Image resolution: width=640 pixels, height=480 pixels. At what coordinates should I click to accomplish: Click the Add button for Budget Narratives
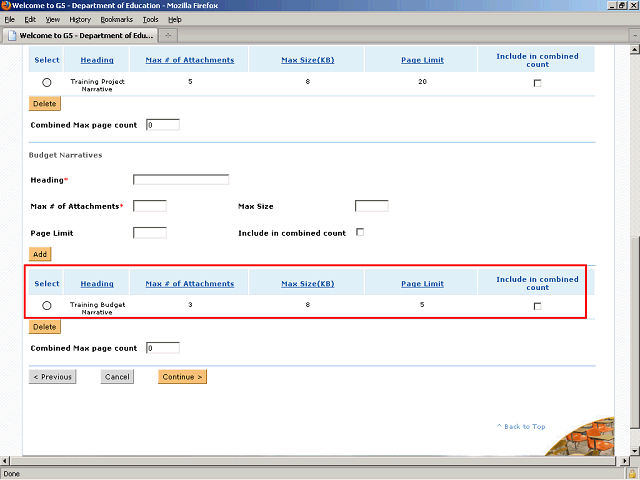click(40, 254)
